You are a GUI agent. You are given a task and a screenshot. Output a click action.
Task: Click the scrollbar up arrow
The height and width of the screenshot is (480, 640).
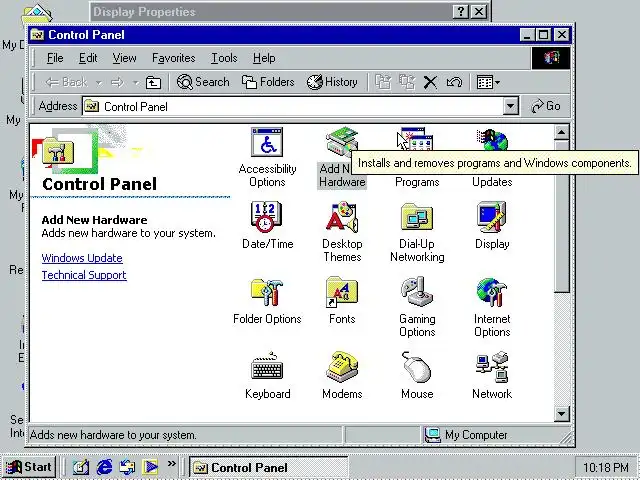(562, 133)
